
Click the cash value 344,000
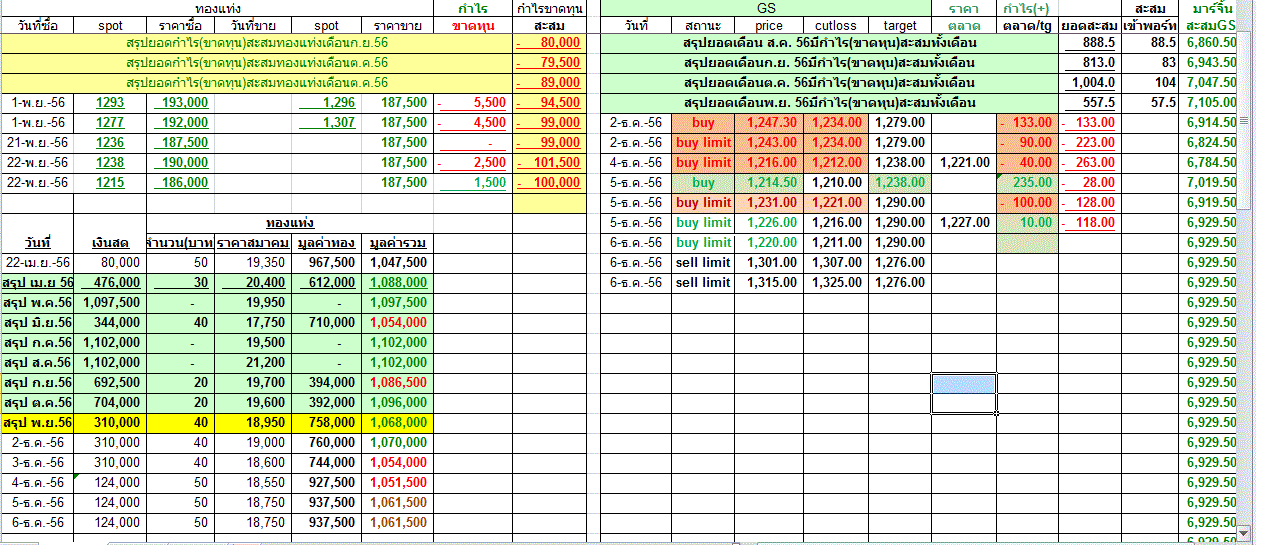[111, 323]
